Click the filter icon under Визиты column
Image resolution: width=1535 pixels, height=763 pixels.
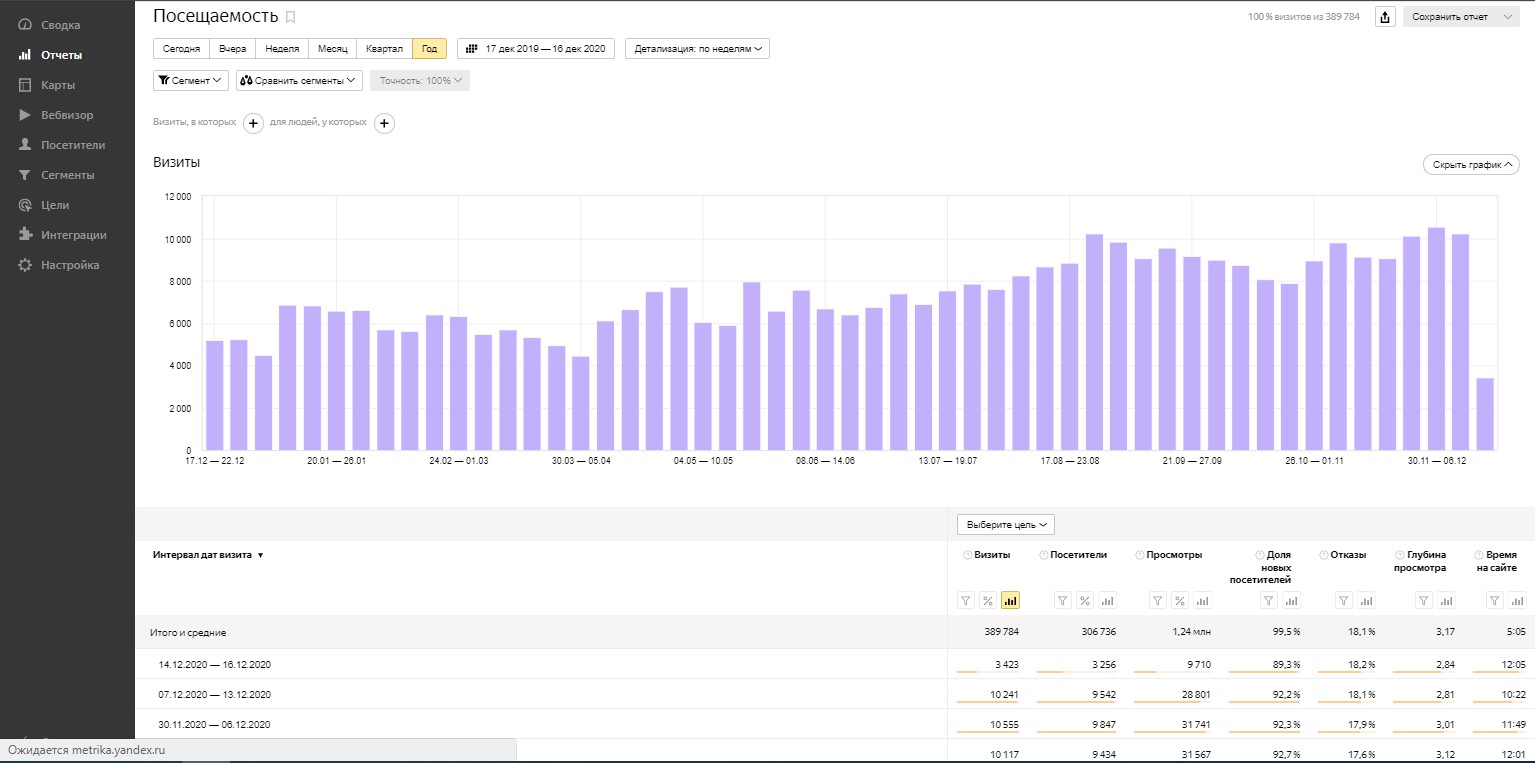pos(966,601)
